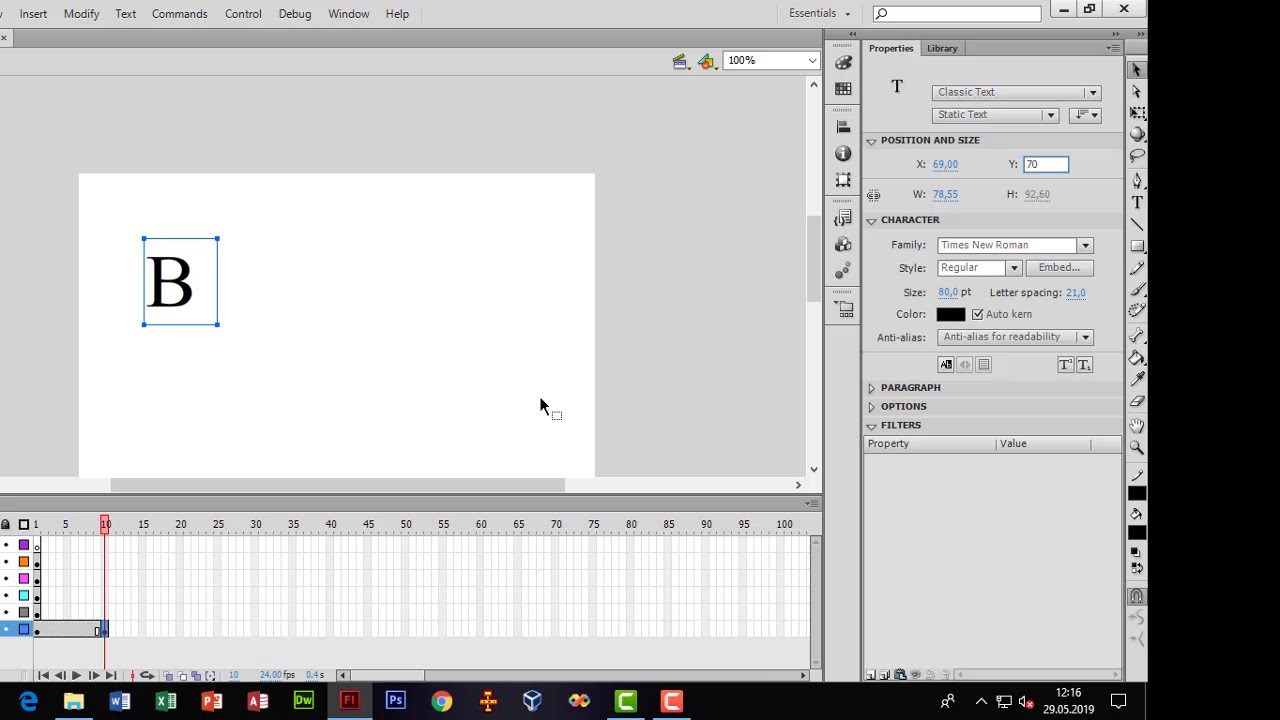The width and height of the screenshot is (1280, 720).
Task: Toggle the selectable text button
Action: click(x=946, y=365)
